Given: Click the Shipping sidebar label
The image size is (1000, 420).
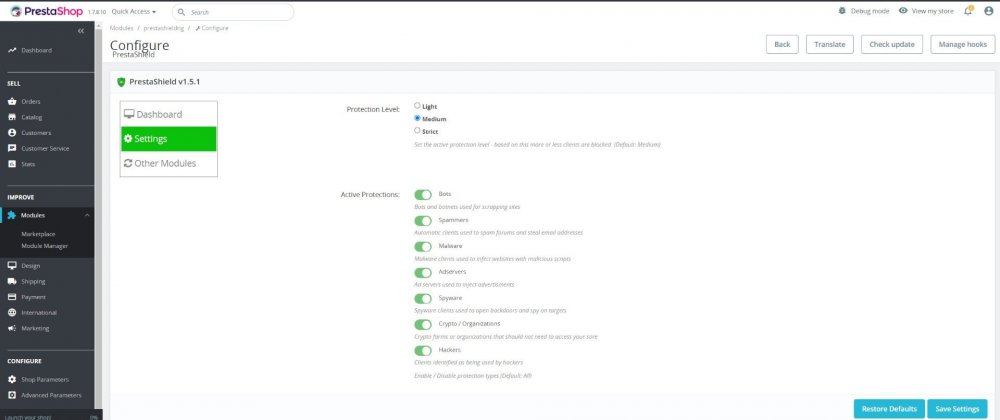Looking at the screenshot, I should coord(33,282).
